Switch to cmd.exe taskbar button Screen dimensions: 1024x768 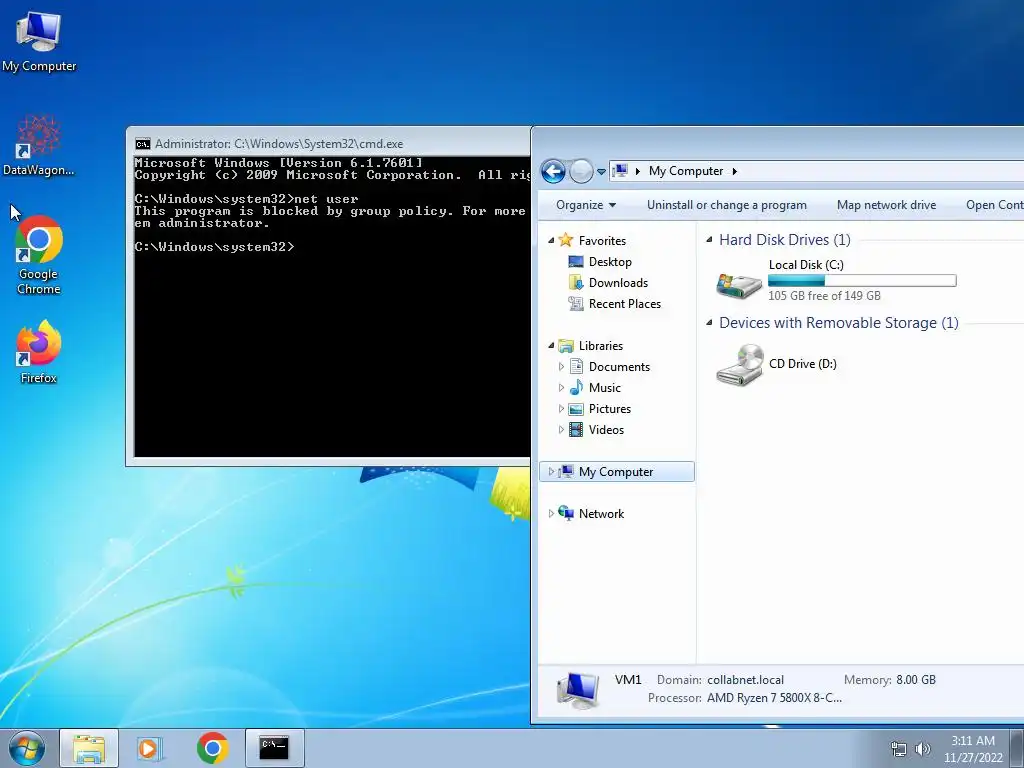(274, 748)
